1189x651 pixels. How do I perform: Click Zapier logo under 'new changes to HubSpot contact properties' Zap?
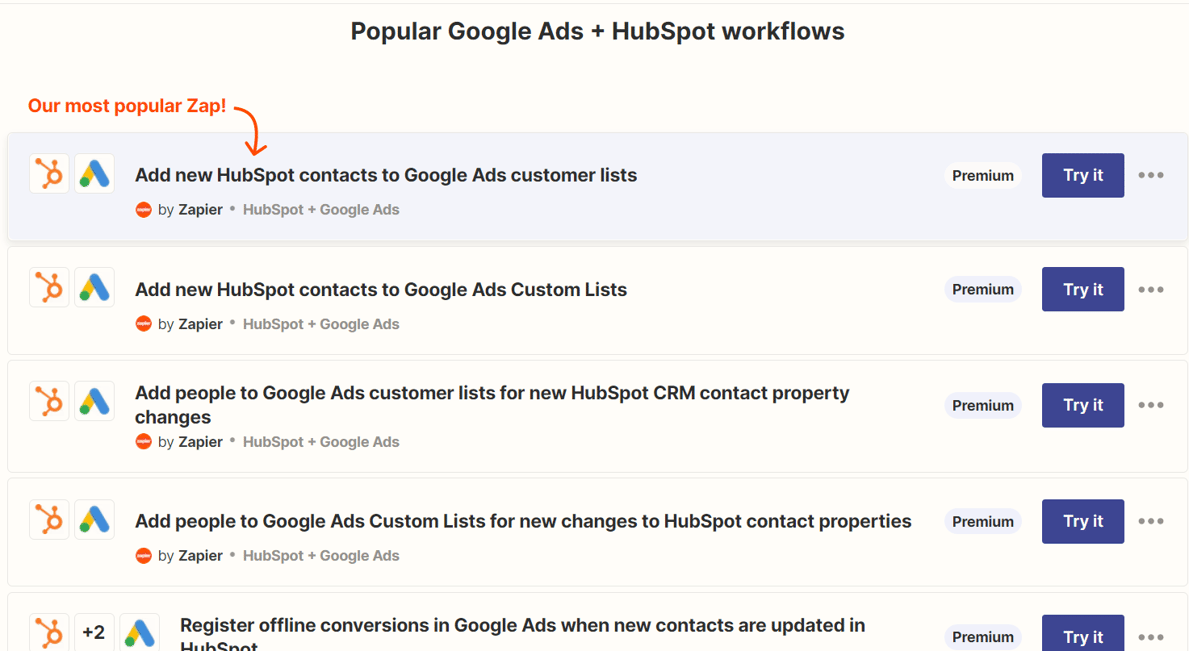coord(143,556)
